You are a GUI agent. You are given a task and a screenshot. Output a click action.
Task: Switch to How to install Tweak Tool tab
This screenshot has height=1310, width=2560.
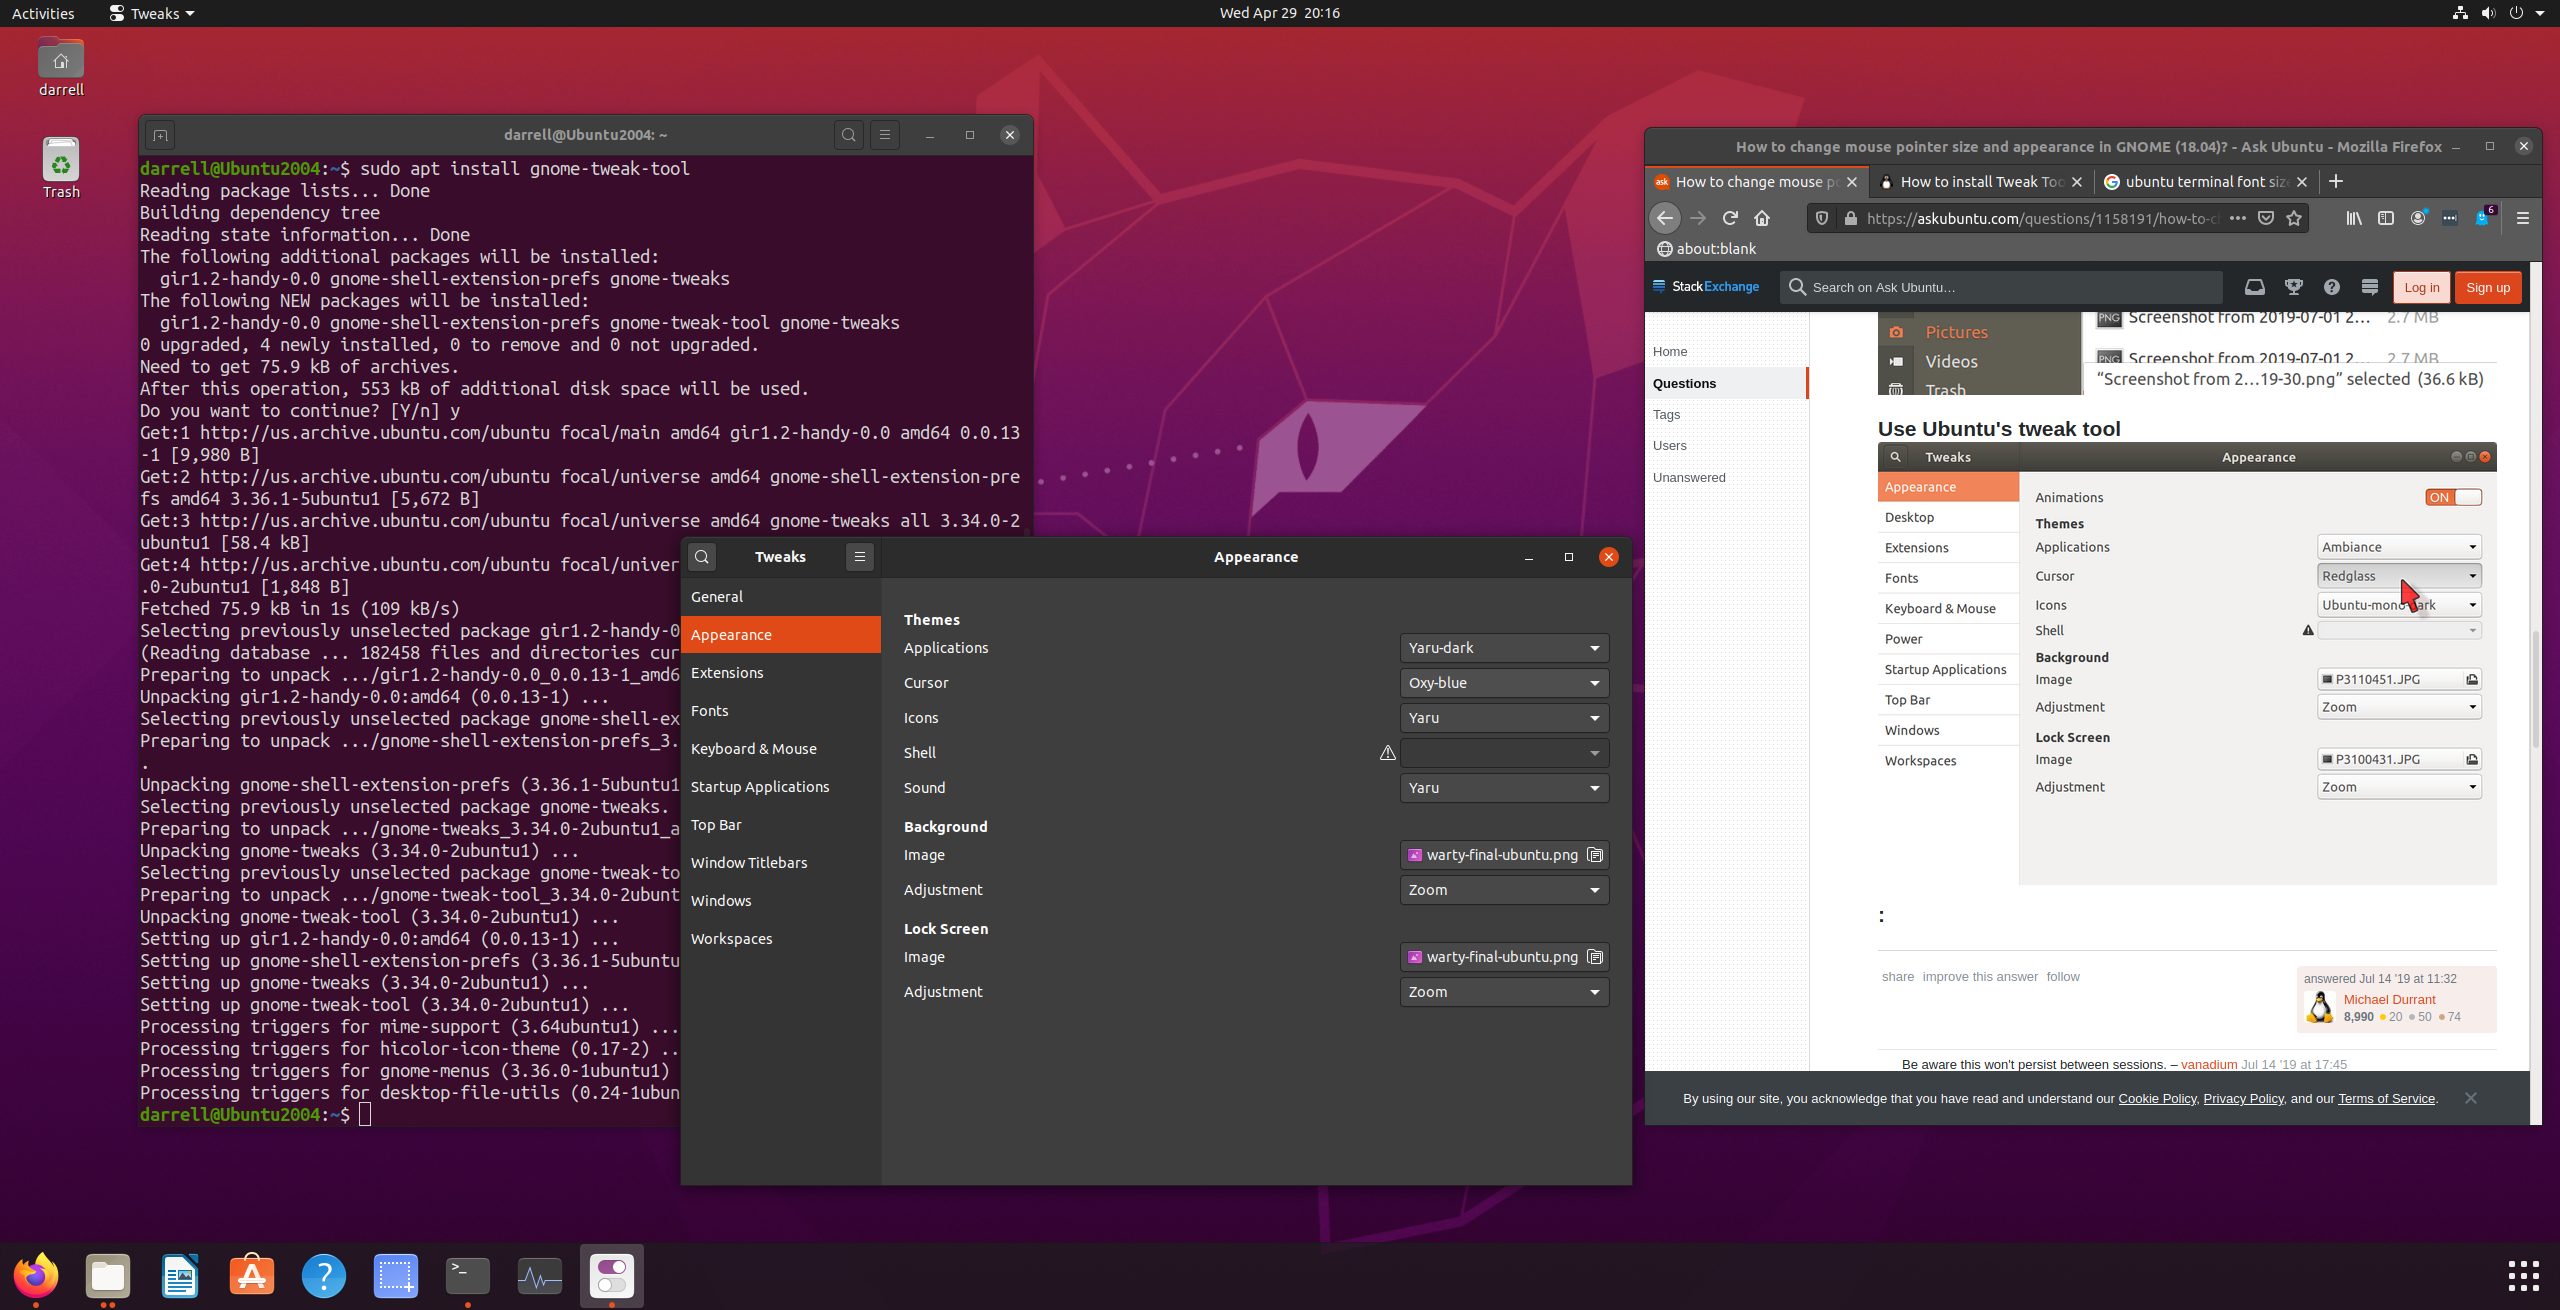(1980, 182)
